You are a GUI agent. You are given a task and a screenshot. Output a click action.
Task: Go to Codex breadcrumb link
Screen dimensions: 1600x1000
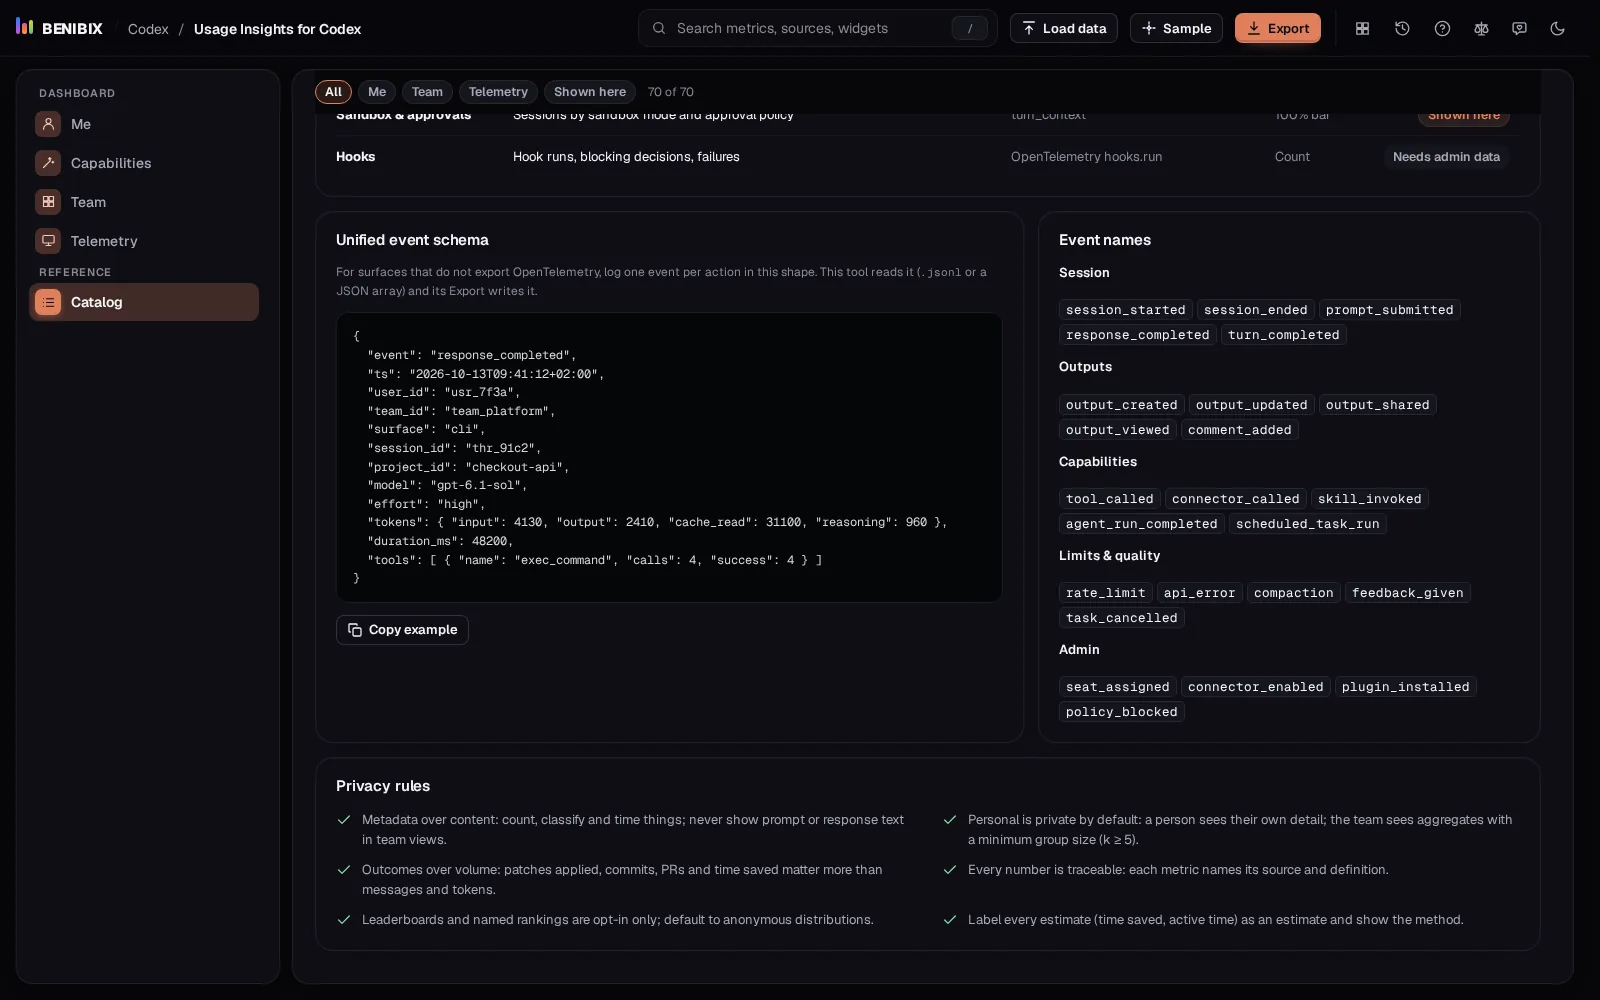click(x=148, y=29)
